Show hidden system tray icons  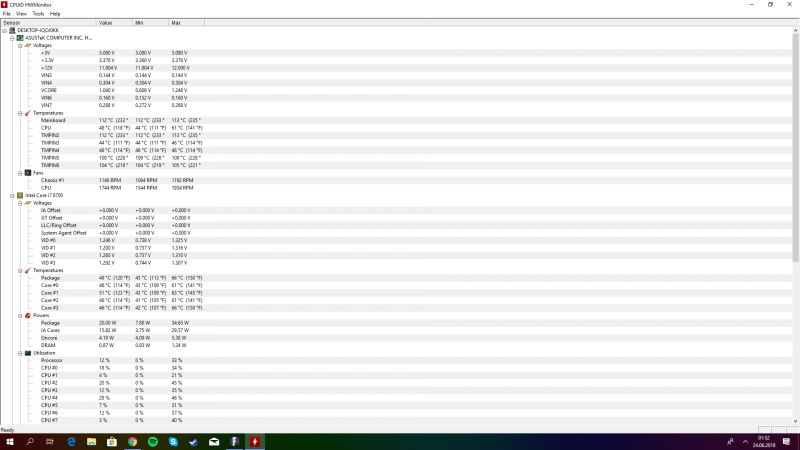pos(745,442)
